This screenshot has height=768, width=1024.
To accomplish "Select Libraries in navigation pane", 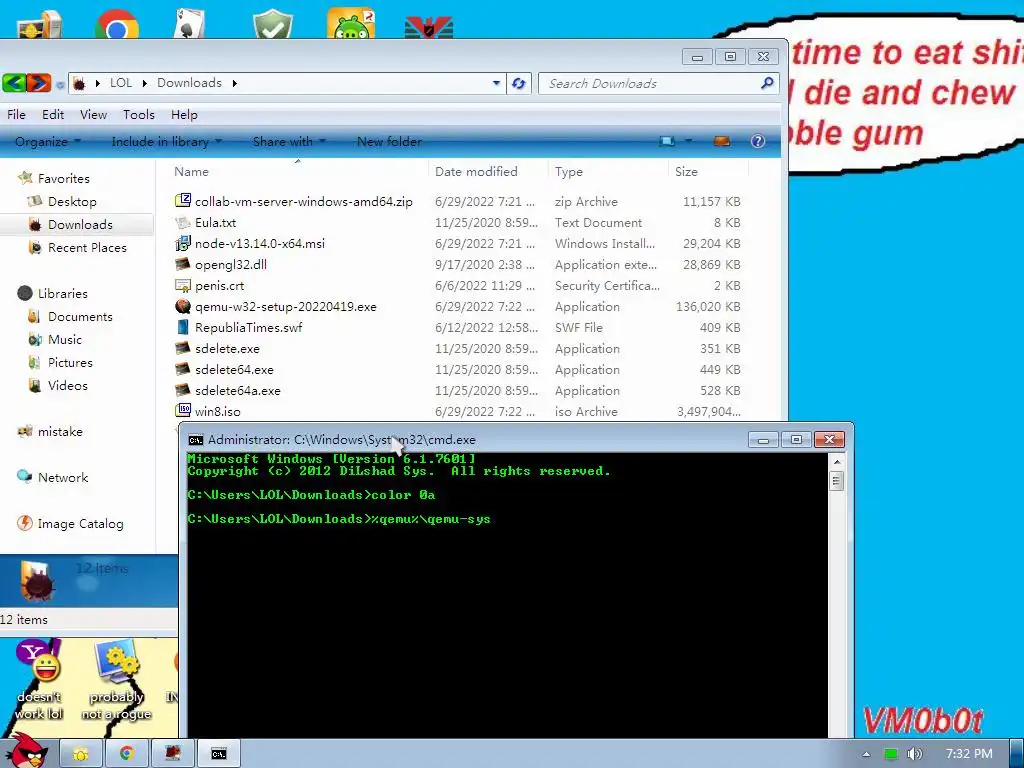I will pos(62,293).
